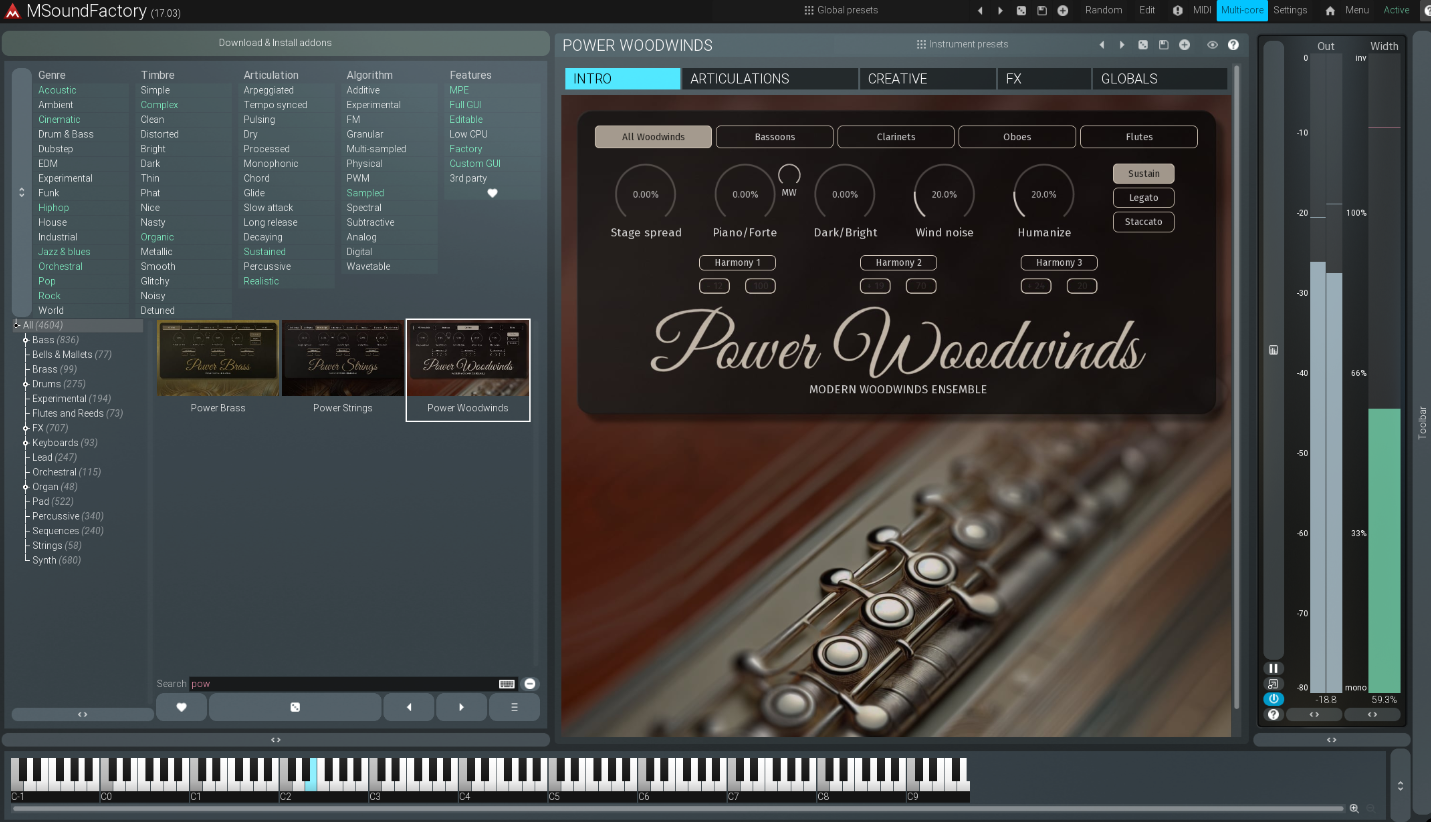Select the Sustain articulation
Viewport: 1431px width, 822px height.
1143,173
